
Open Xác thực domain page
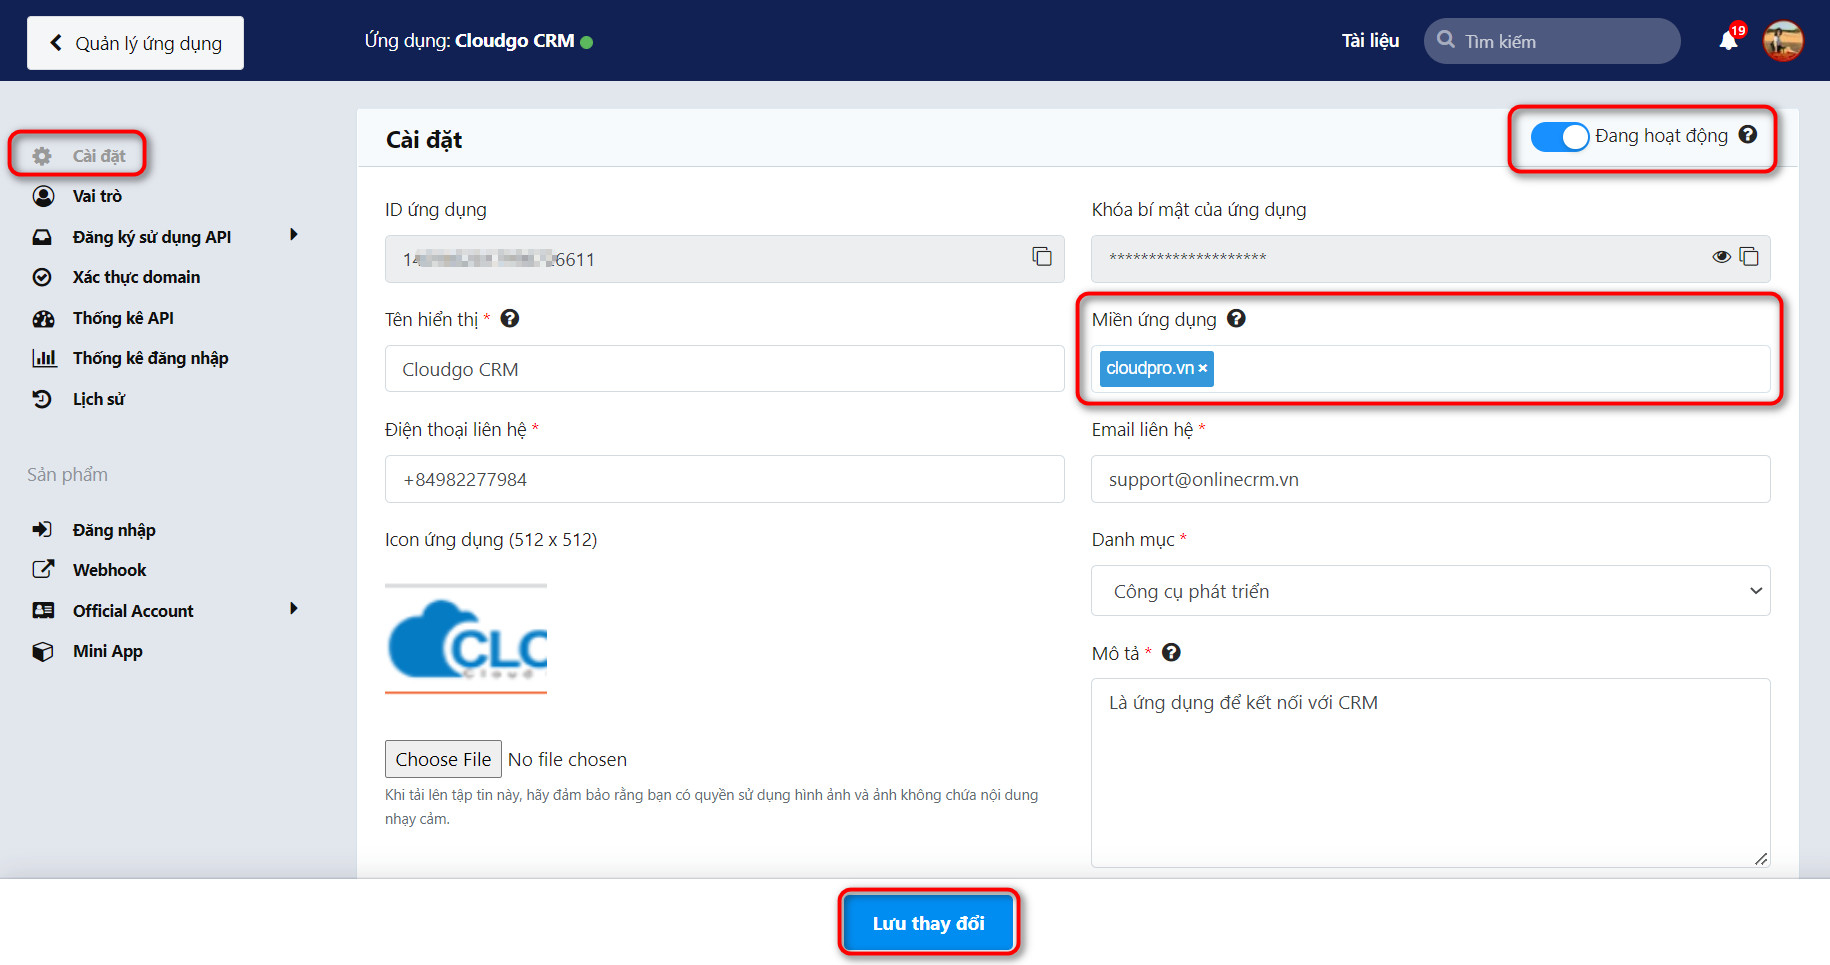(136, 277)
